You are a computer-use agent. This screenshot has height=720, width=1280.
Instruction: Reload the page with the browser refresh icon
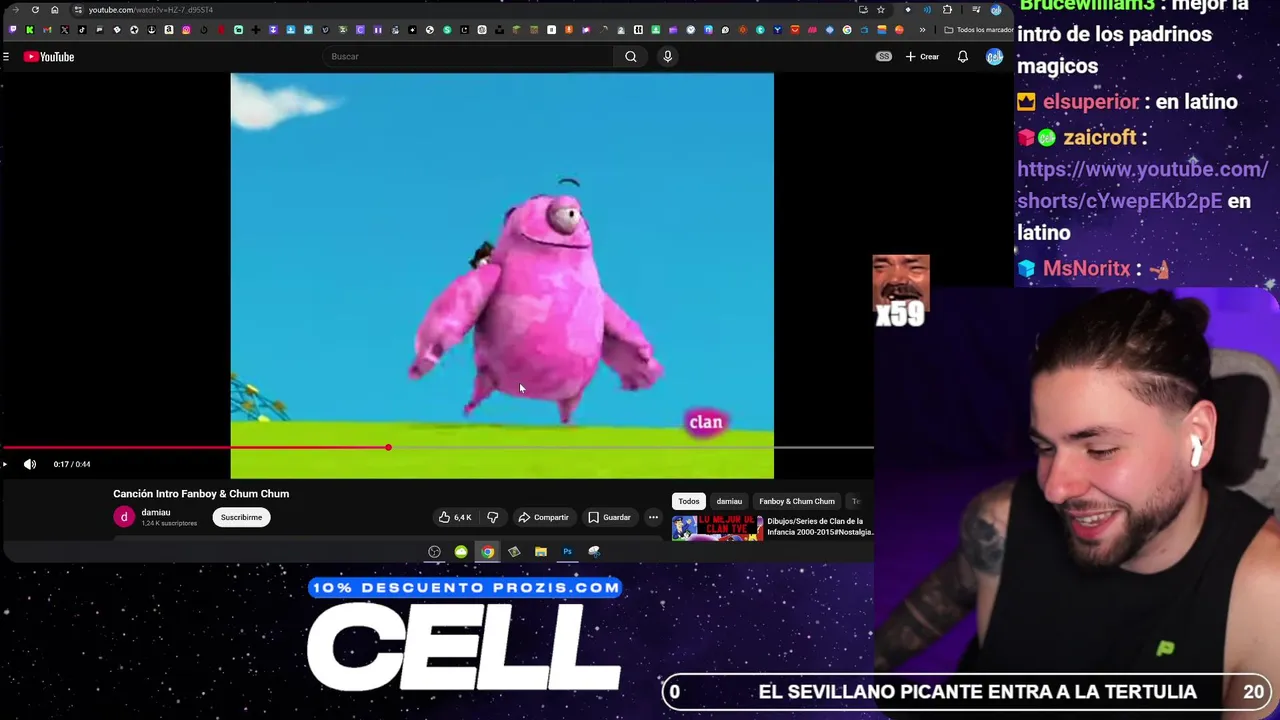click(x=35, y=10)
